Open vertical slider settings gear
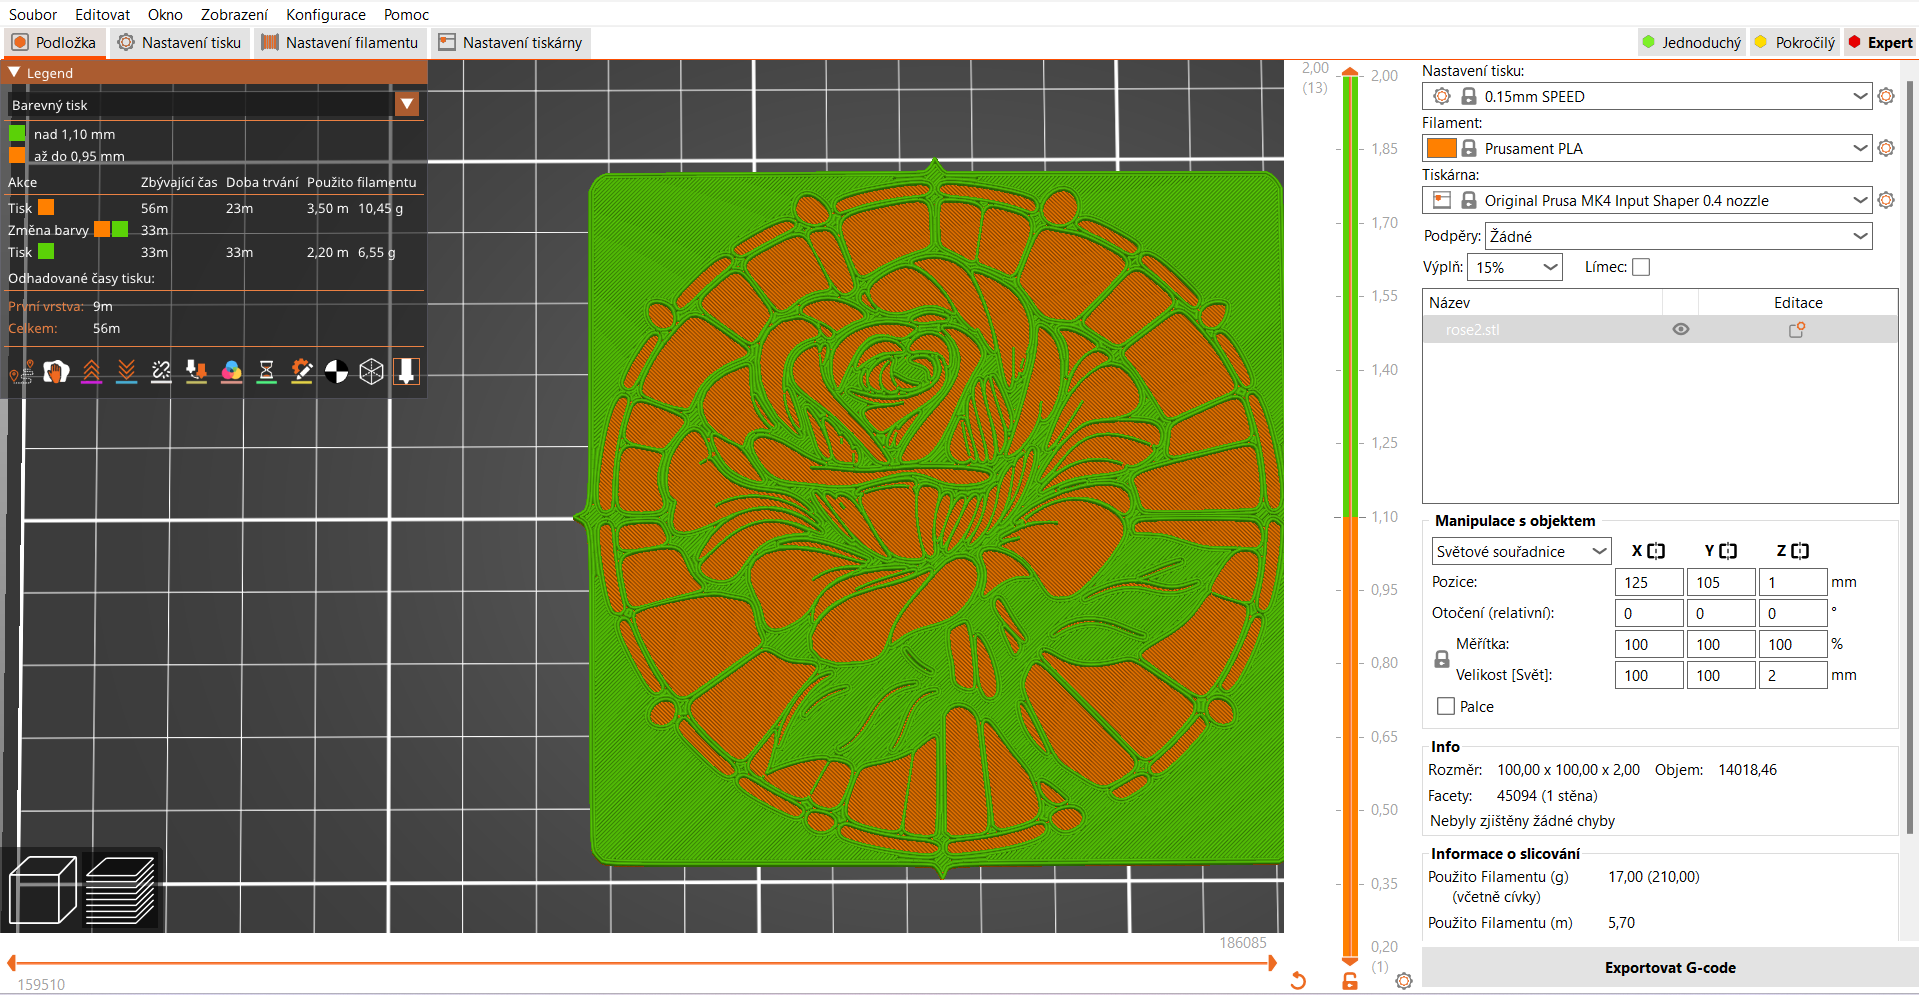This screenshot has height=995, width=1919. [x=1404, y=981]
